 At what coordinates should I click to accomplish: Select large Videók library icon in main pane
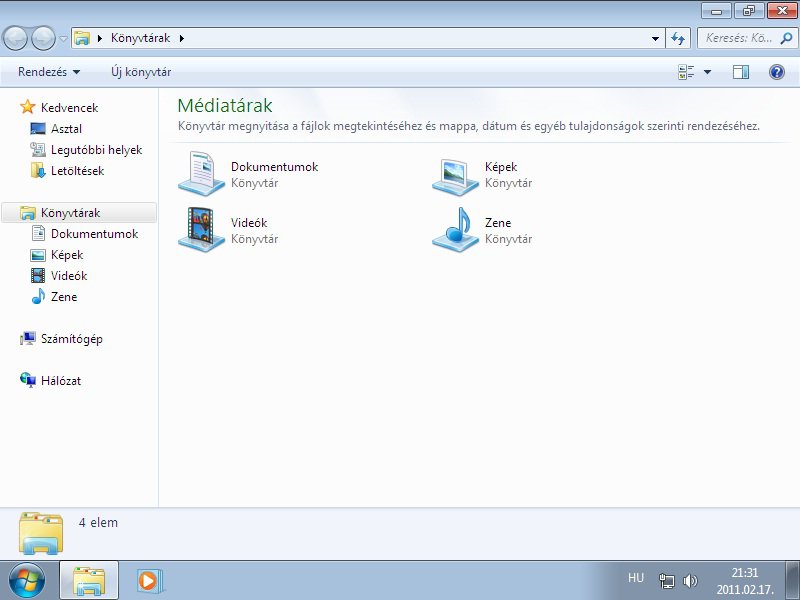201,230
